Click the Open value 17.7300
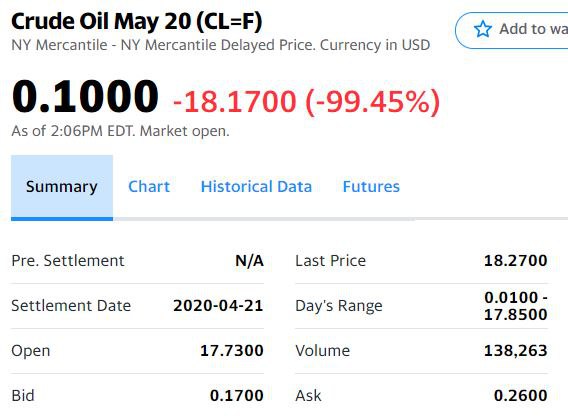 [232, 351]
